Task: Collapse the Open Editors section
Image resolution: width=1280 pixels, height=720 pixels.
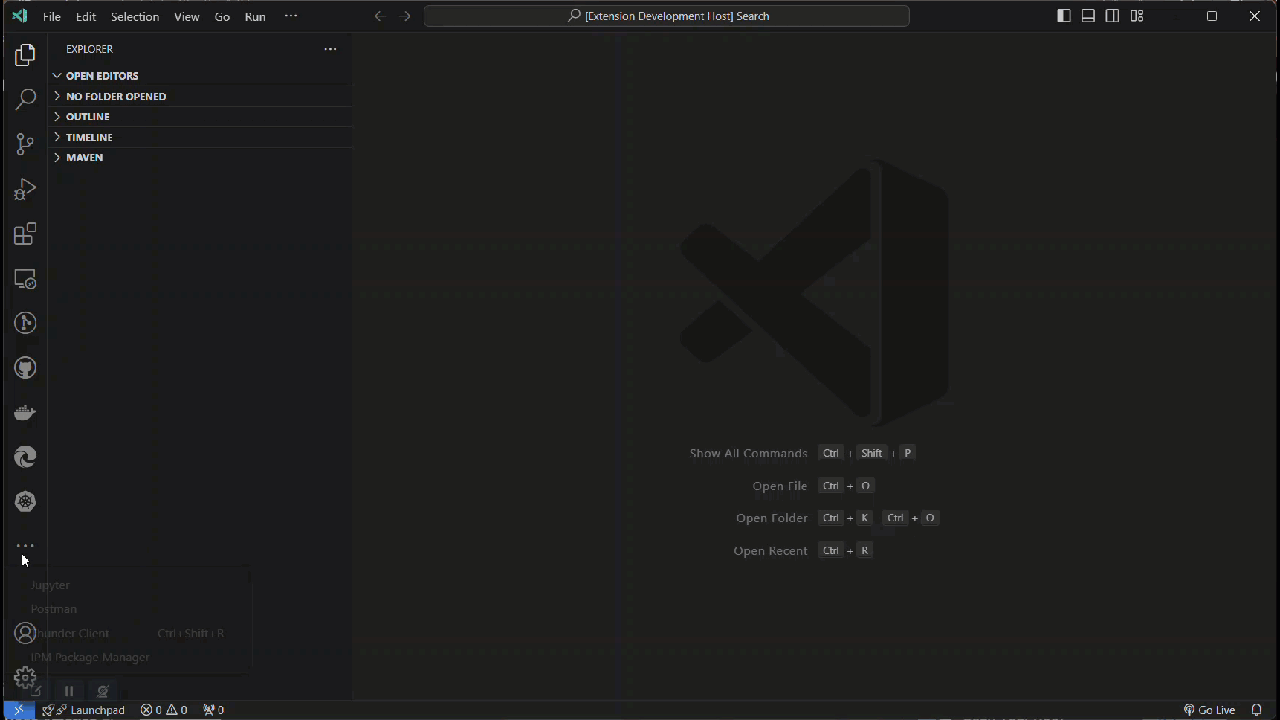Action: (x=202, y=76)
